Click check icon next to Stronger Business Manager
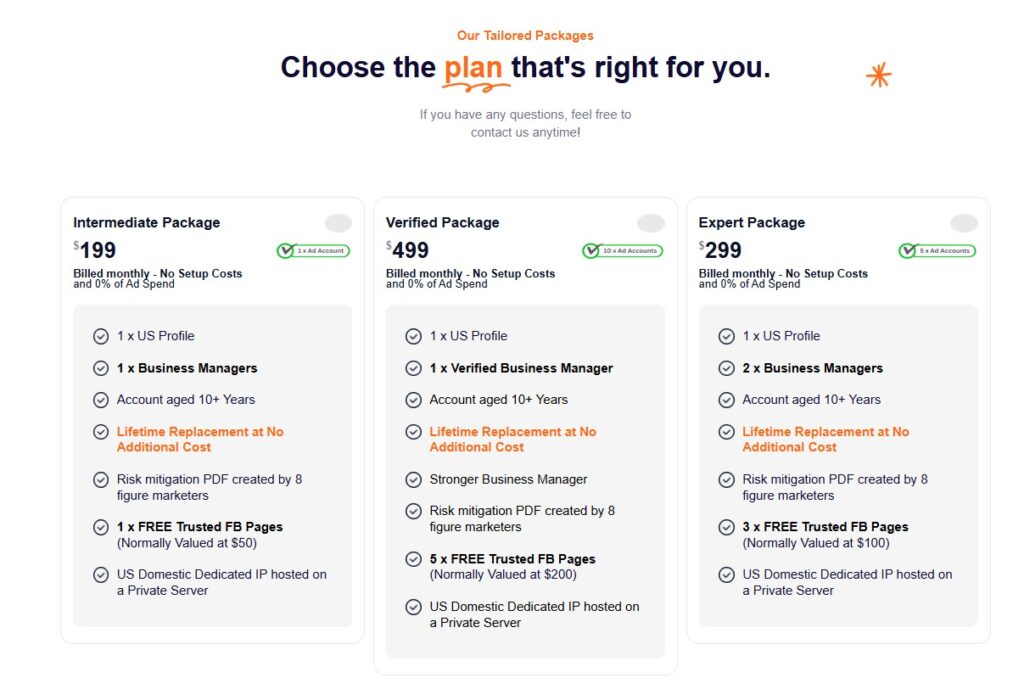 [x=414, y=480]
